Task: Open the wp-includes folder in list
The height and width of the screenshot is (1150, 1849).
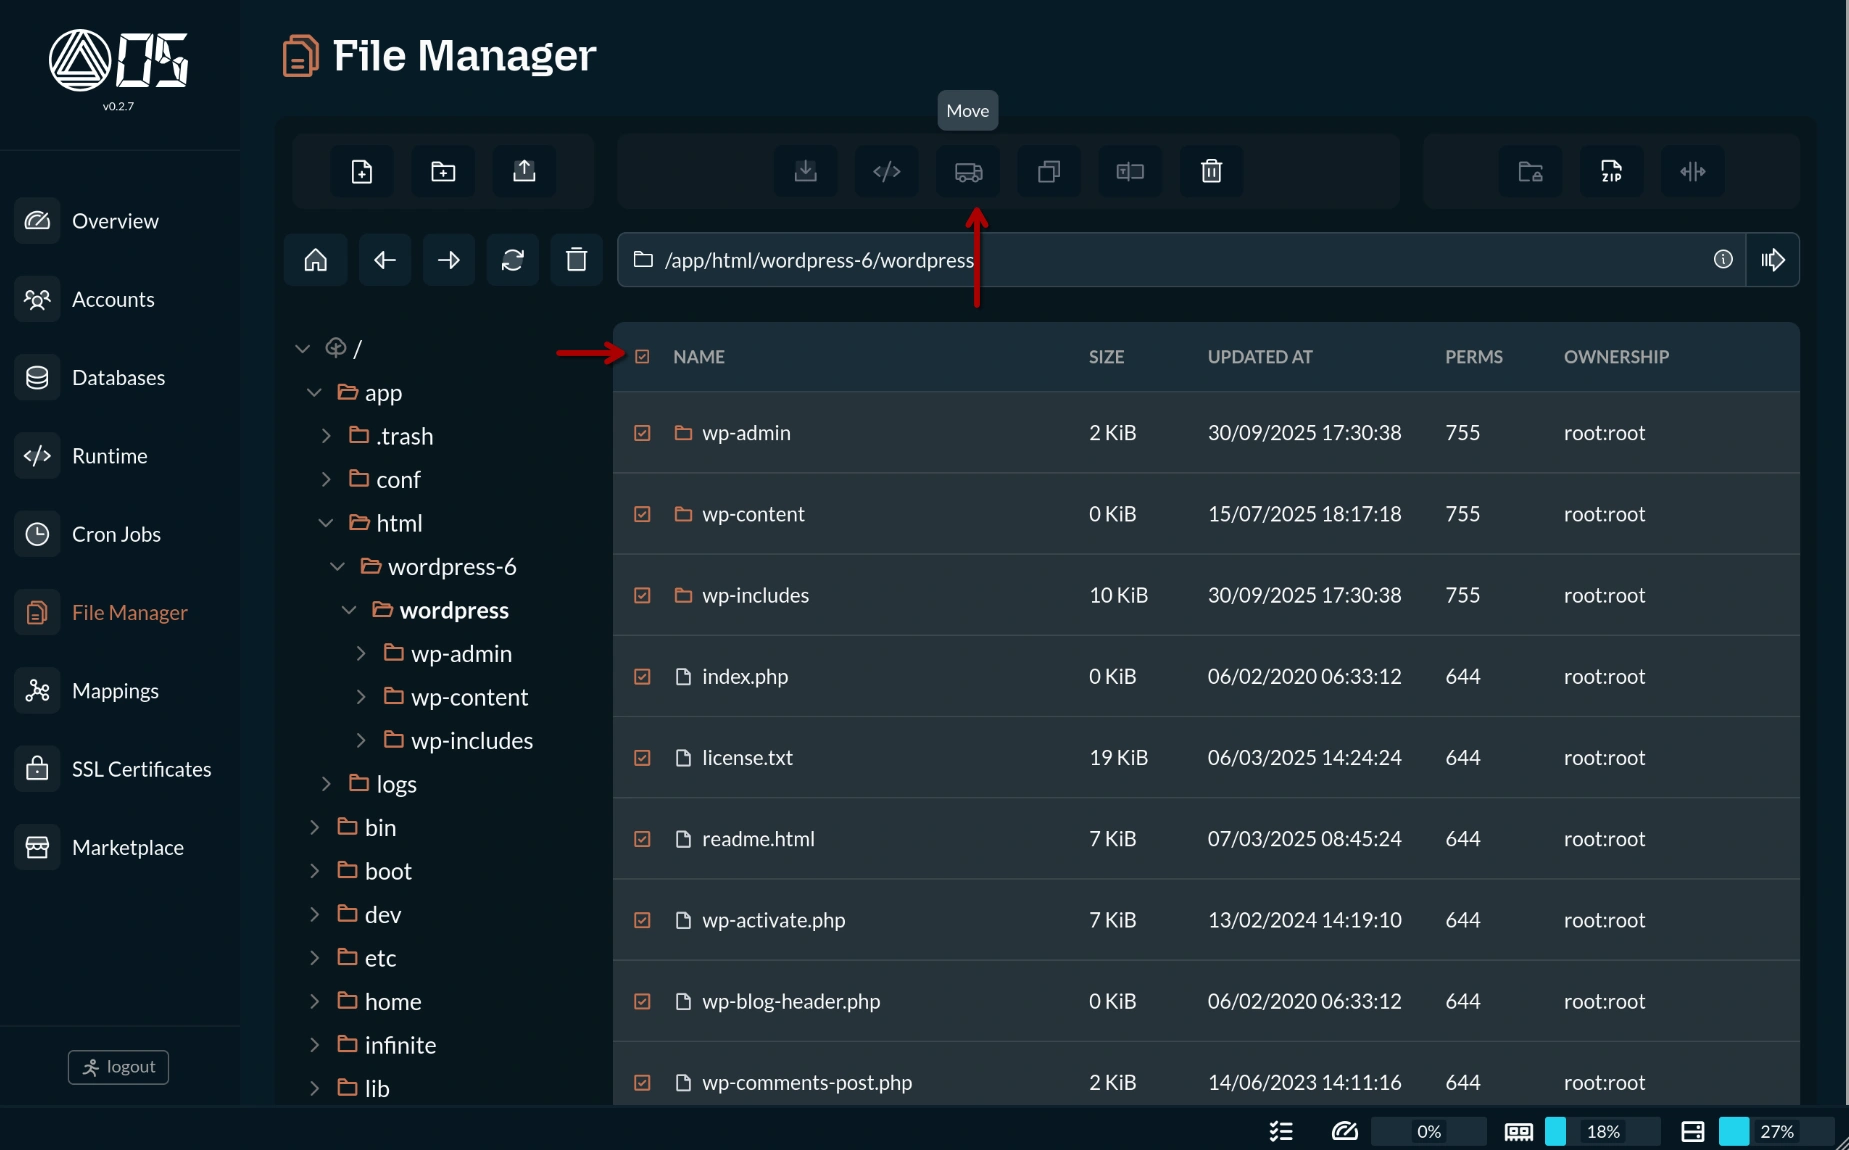Action: 755,596
